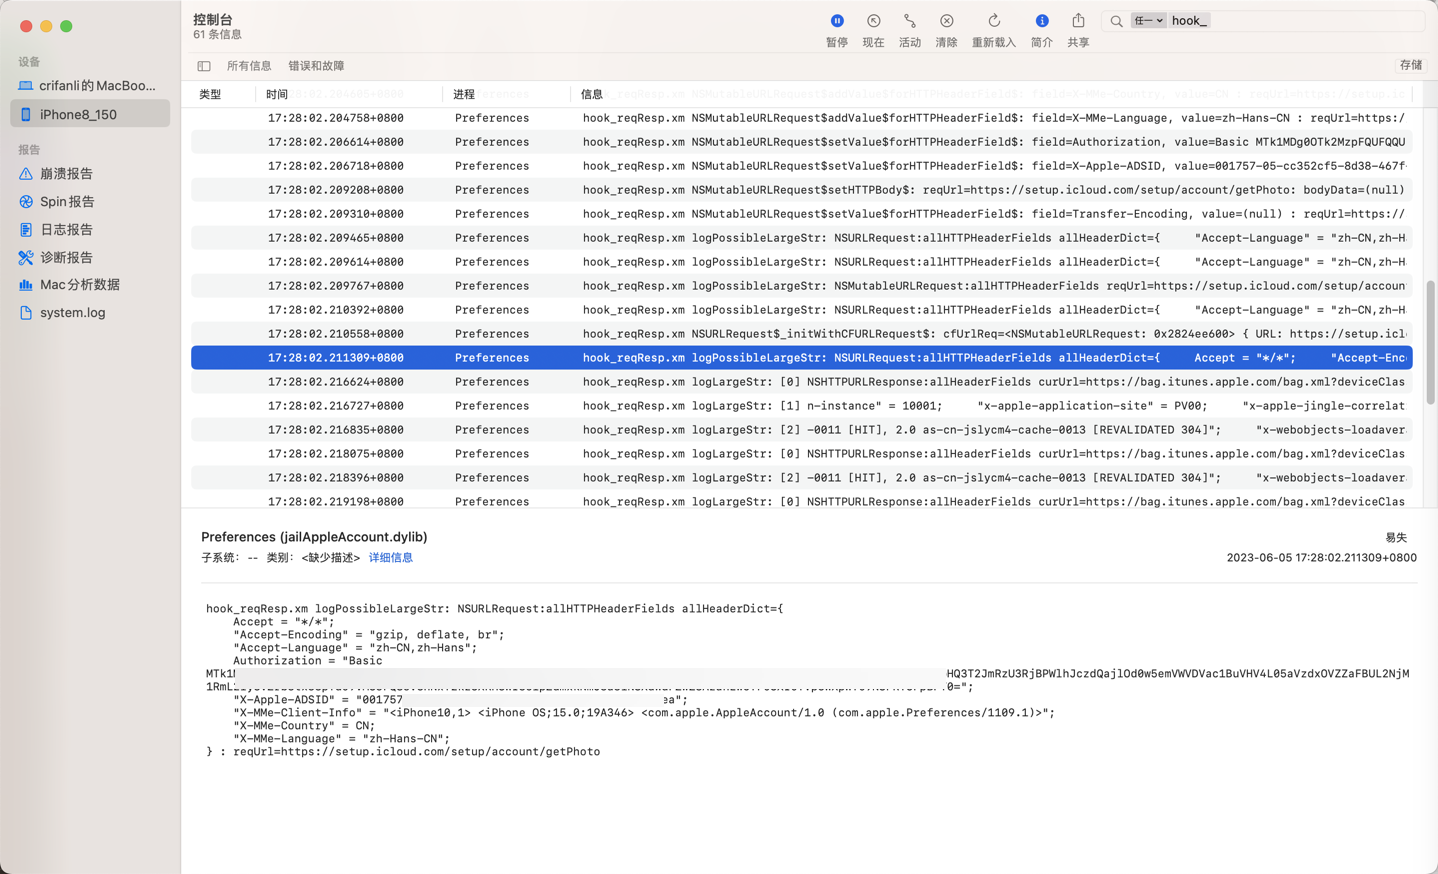Screen dimensions: 1438x874
Task: Select log row at 17:28:02.216624+0800
Action: 802,382
